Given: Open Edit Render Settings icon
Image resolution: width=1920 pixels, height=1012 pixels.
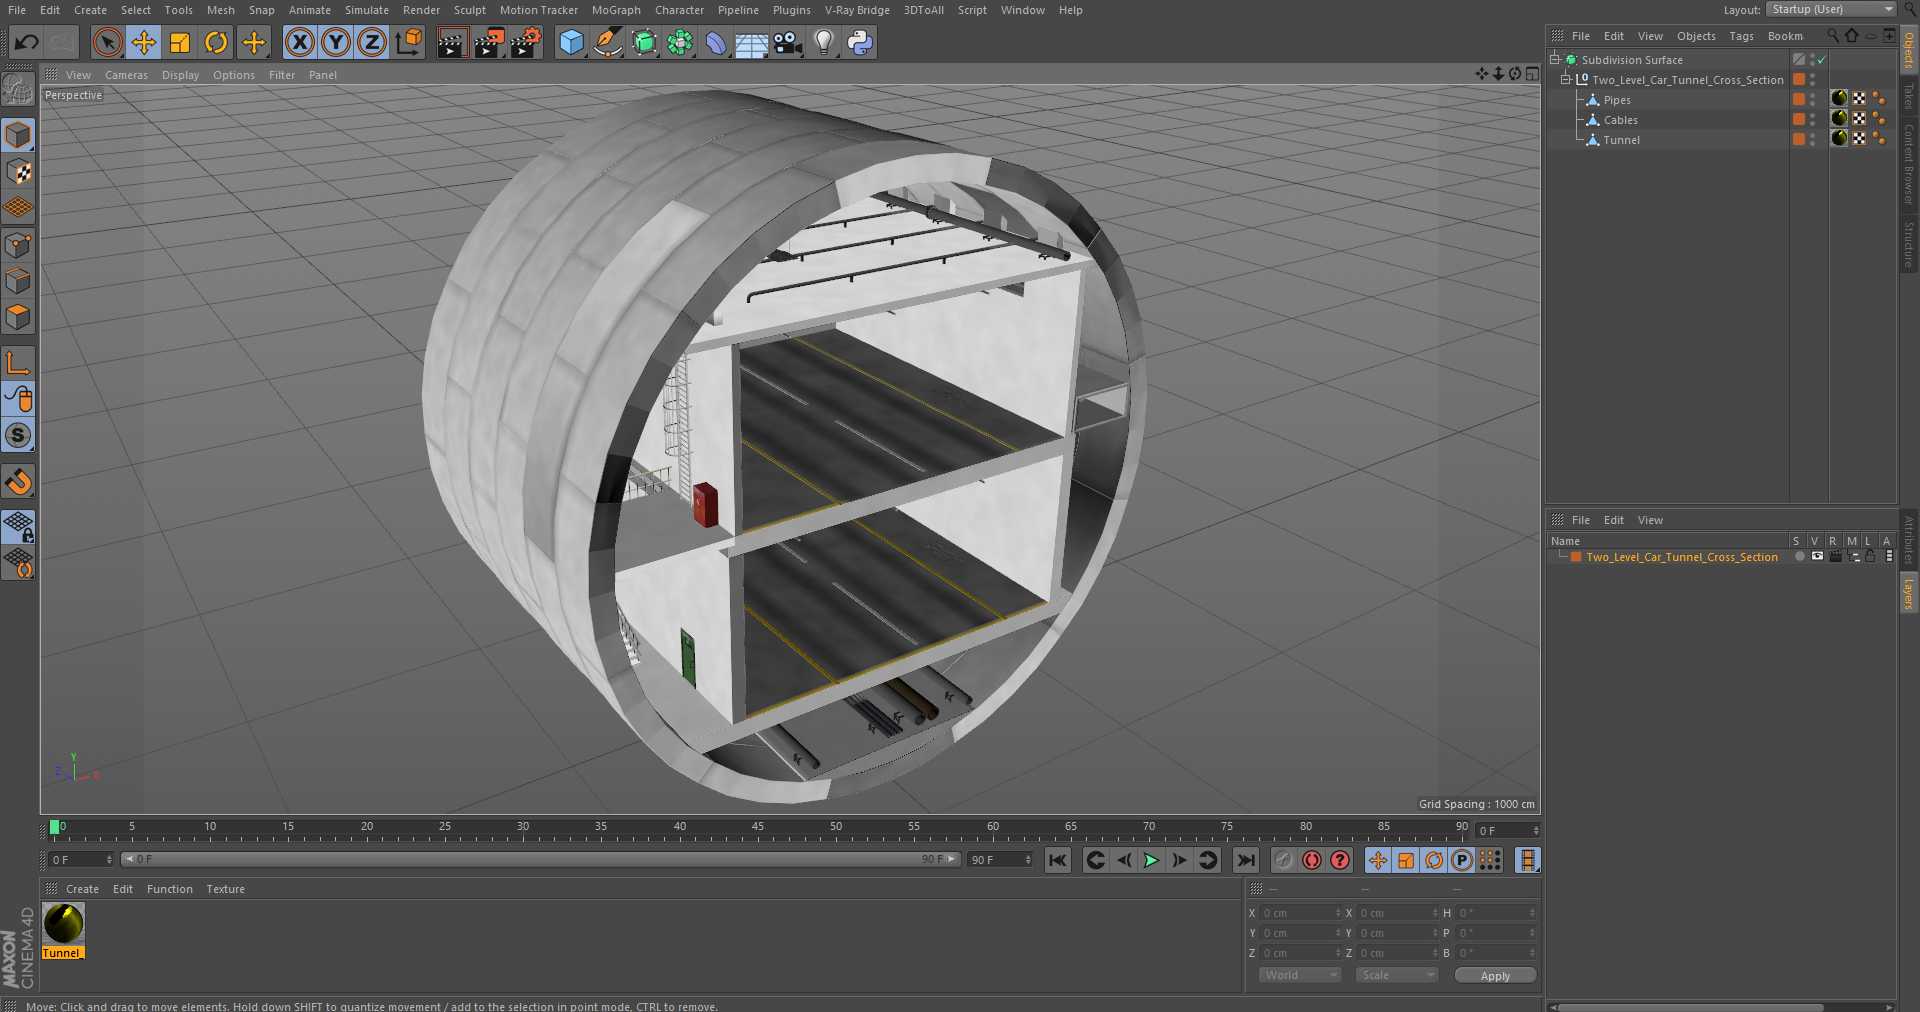Looking at the screenshot, I should 526,42.
